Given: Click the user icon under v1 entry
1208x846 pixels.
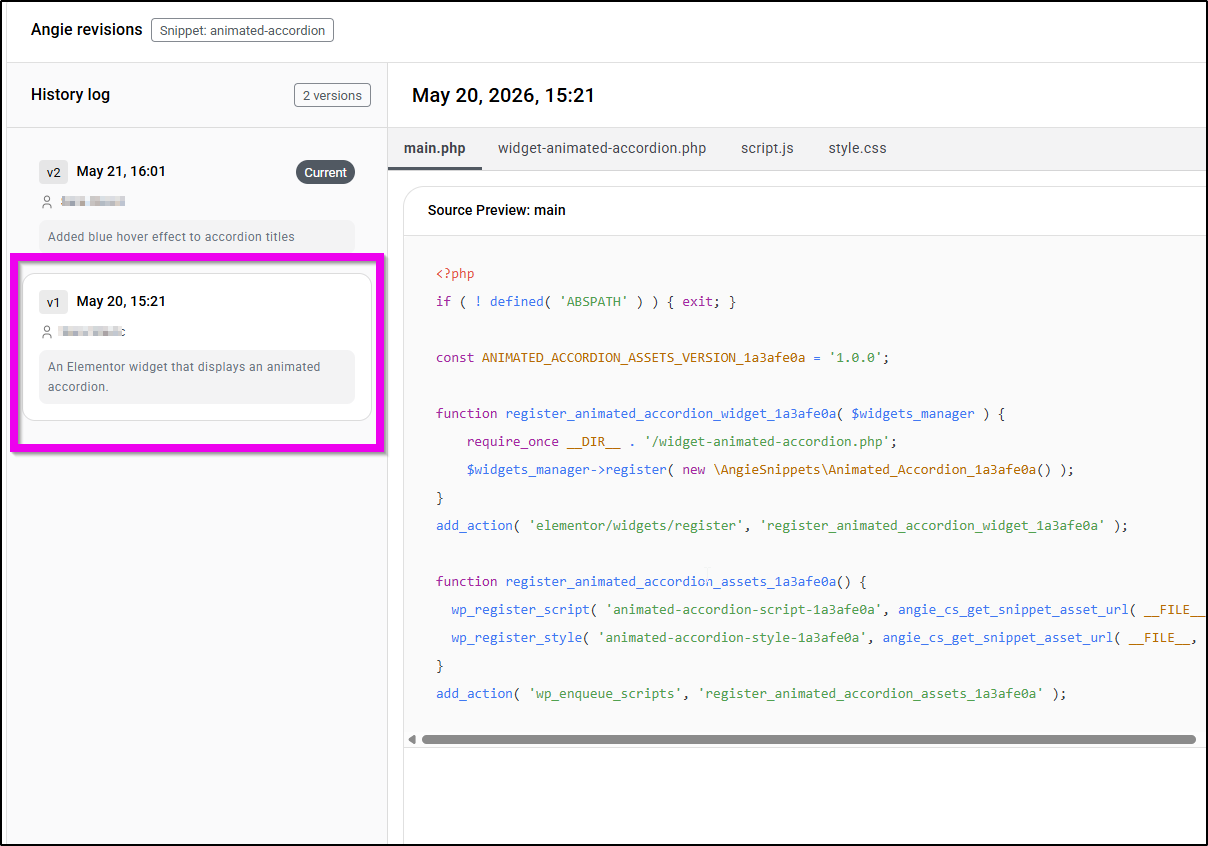Looking at the screenshot, I should (46, 332).
